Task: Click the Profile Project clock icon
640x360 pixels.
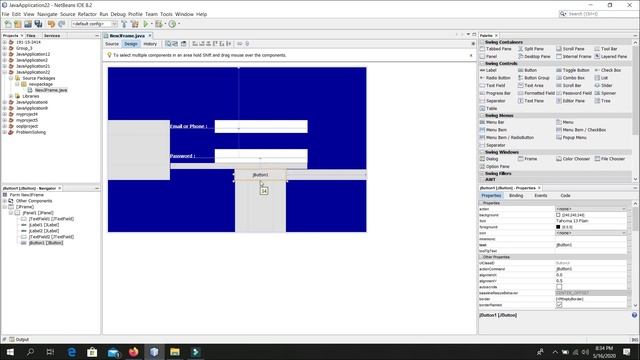Action: (x=172, y=24)
